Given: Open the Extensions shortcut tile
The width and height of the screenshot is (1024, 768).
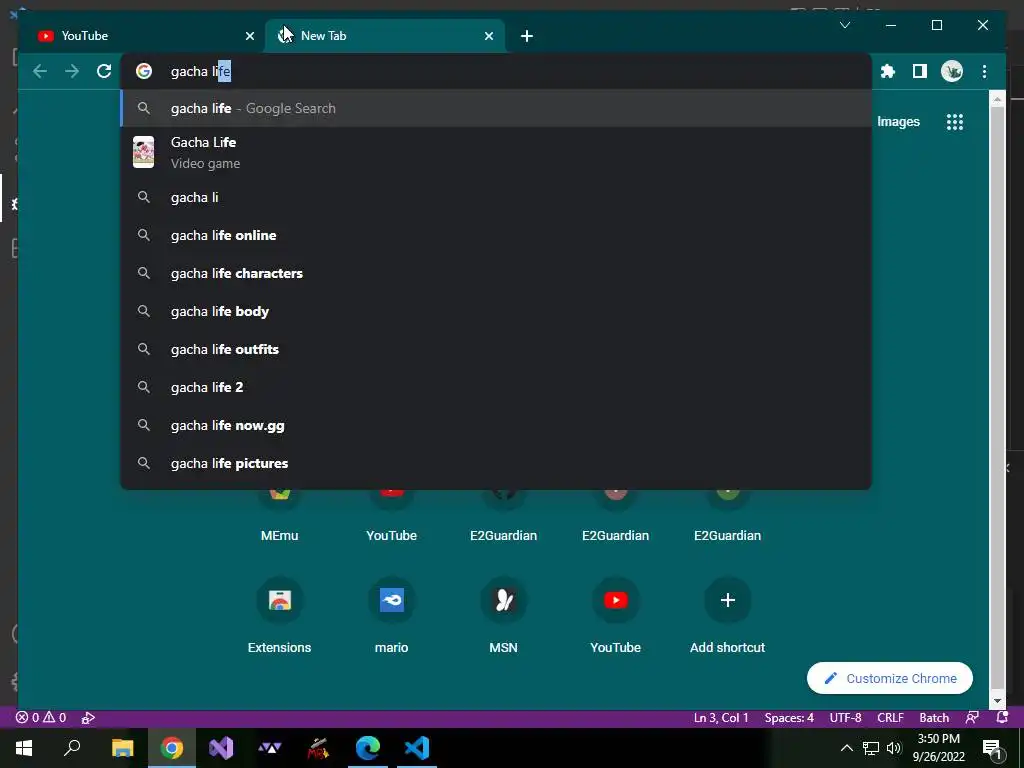Looking at the screenshot, I should click(280, 615).
